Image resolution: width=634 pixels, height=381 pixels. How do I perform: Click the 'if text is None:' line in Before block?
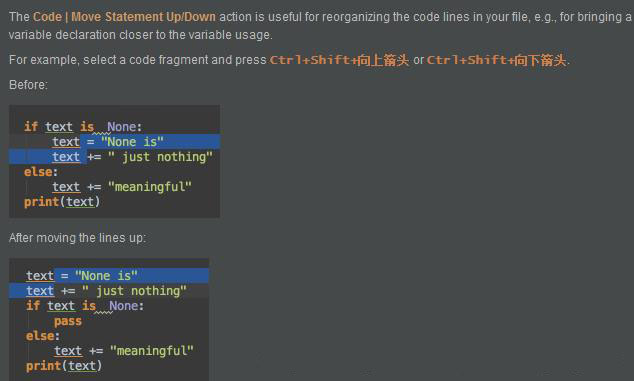pyautogui.click(x=83, y=127)
